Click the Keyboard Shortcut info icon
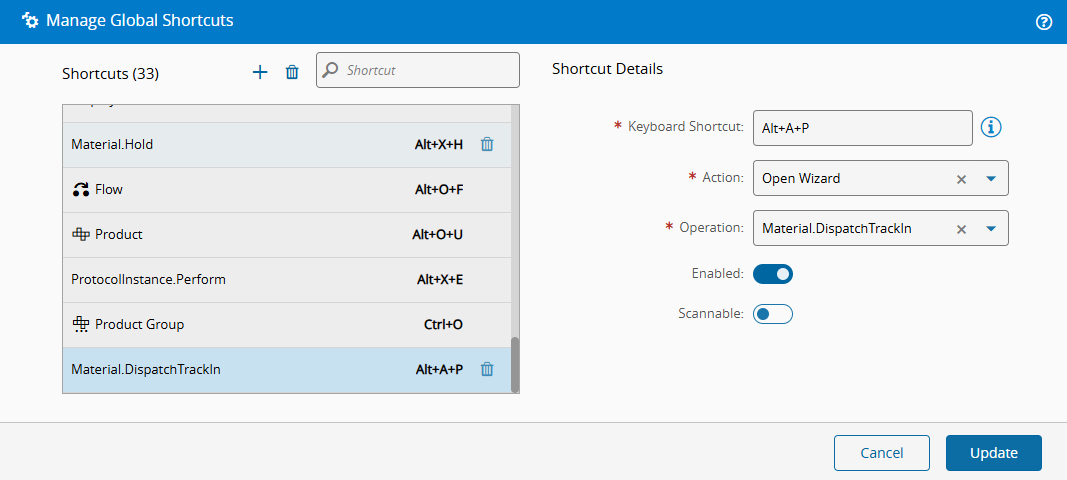This screenshot has height=480, width=1067. click(991, 127)
